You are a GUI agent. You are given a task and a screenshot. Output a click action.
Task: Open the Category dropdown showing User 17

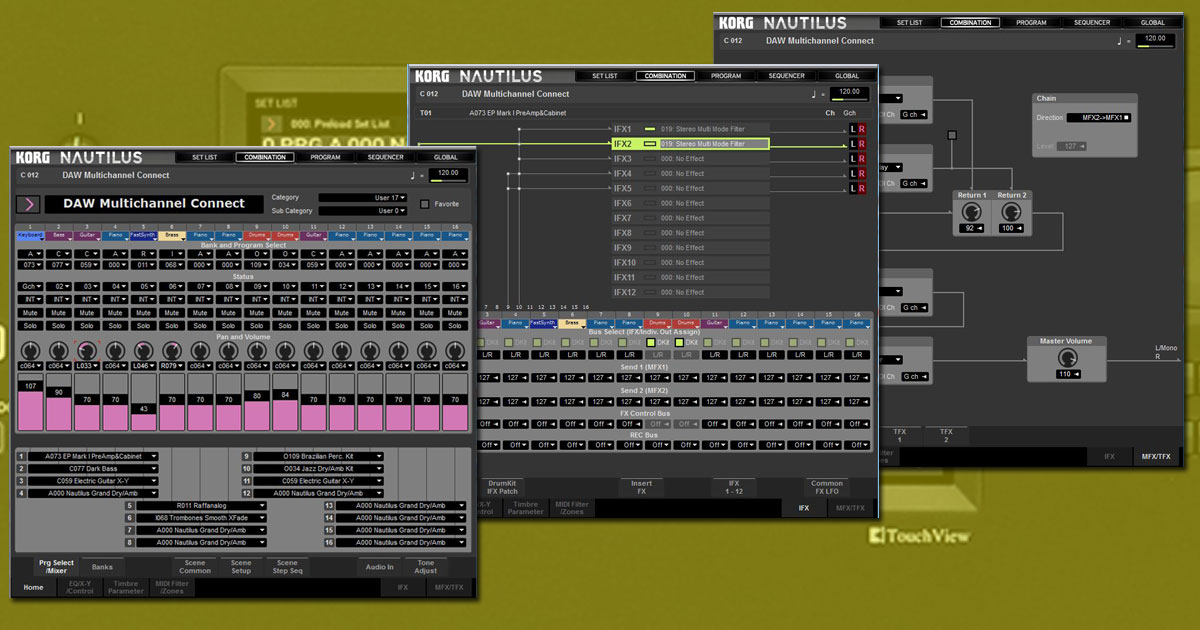coord(363,198)
